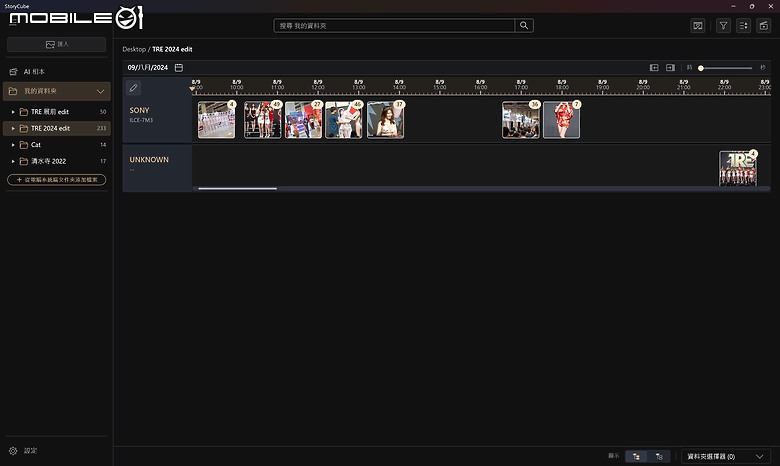780x466 pixels.
Task: Expand the Cat folder arrow
Action: pyautogui.click(x=13, y=145)
